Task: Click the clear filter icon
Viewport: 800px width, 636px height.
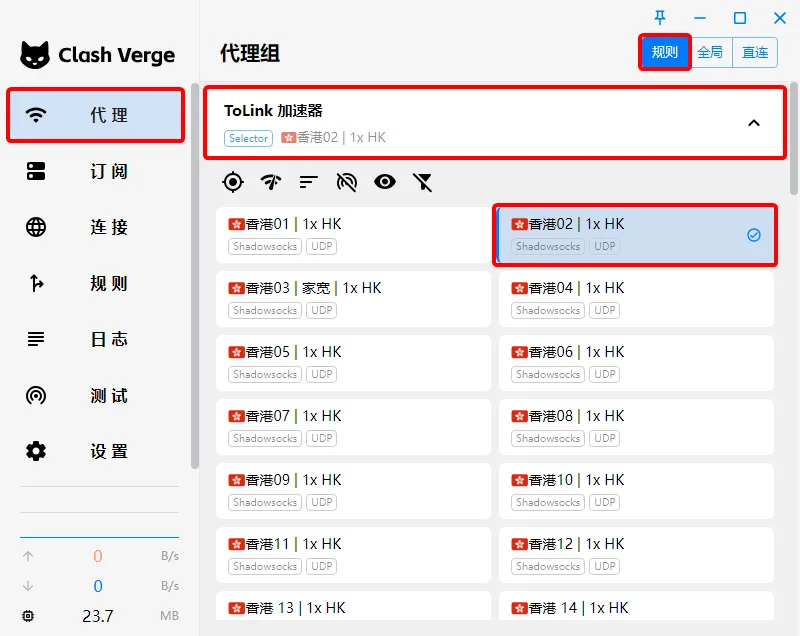Action: pos(421,182)
